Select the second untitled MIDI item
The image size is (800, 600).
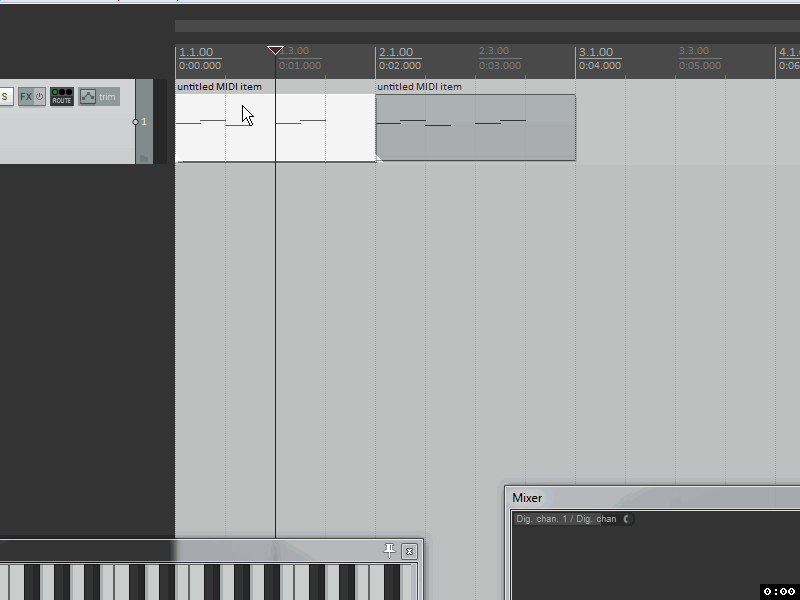pyautogui.click(x=476, y=128)
